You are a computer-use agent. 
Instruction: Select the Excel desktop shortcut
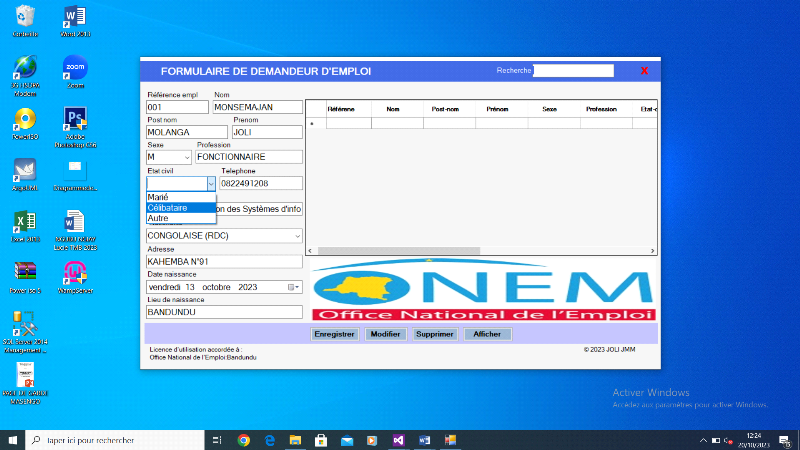pos(25,222)
